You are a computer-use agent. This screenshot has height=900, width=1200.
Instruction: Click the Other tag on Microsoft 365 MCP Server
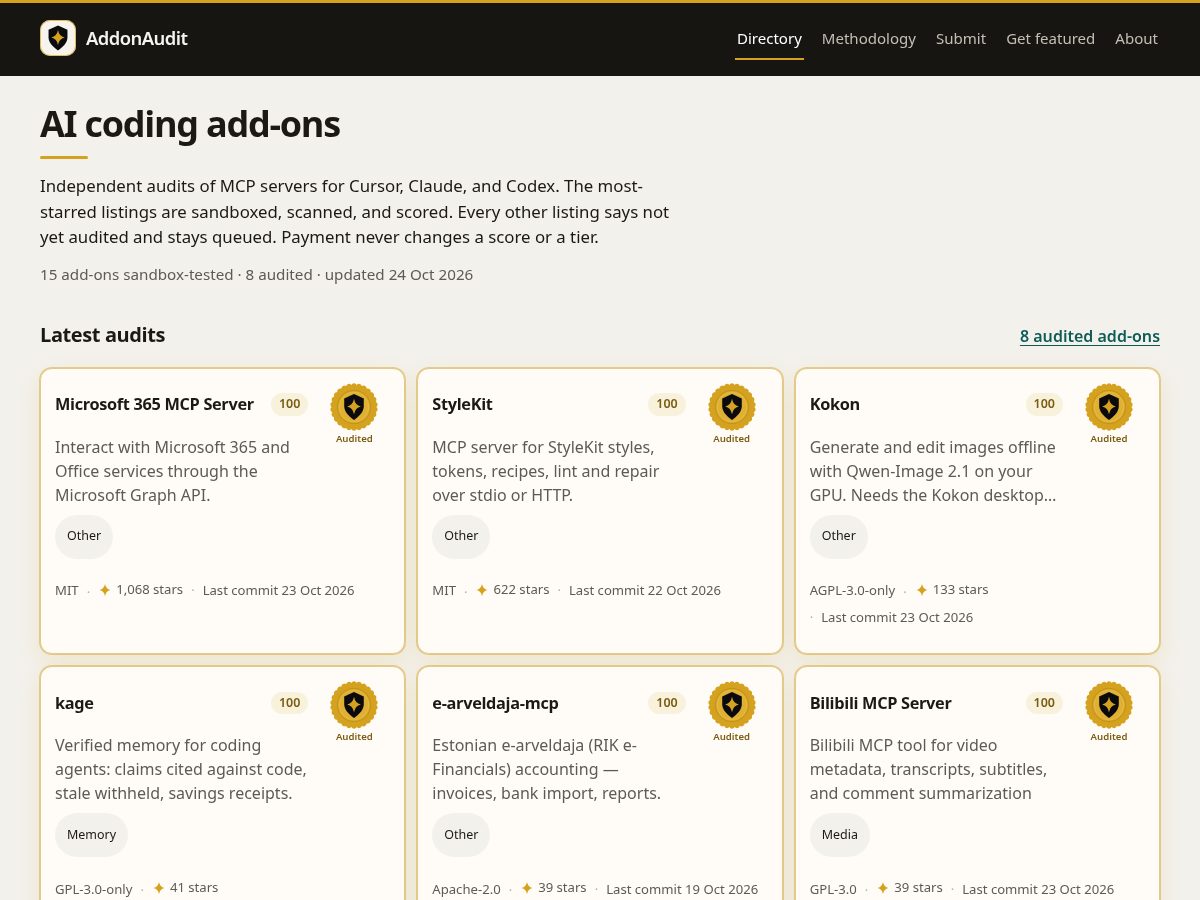84,536
